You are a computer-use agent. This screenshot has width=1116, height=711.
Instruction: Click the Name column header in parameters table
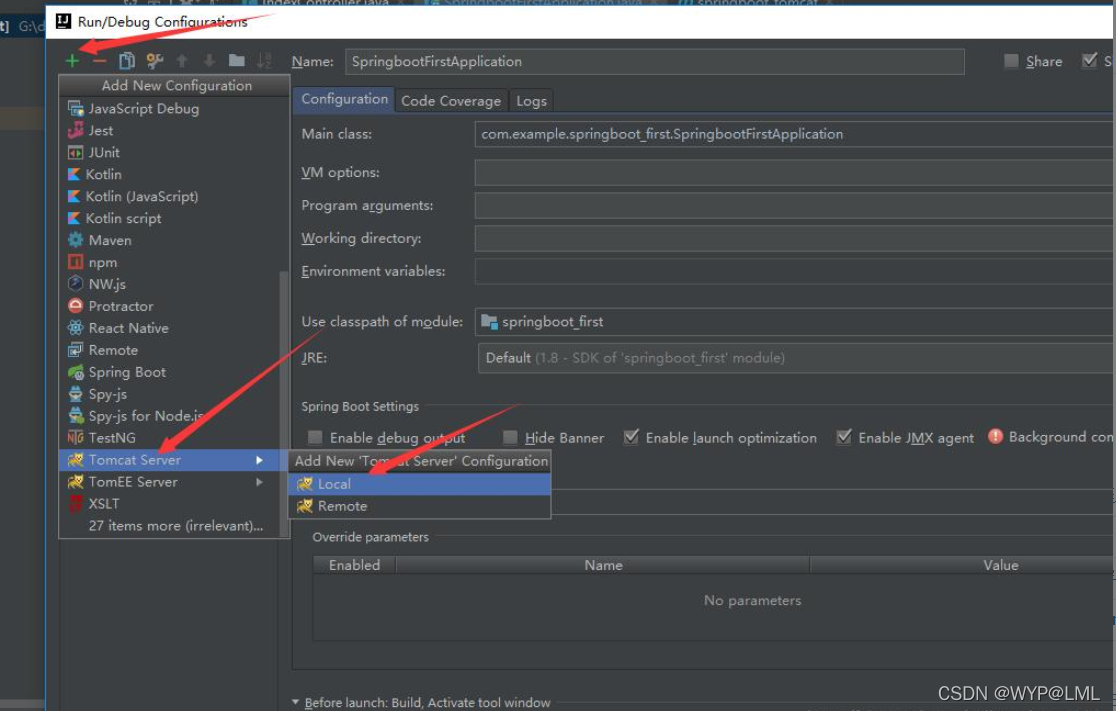point(603,565)
